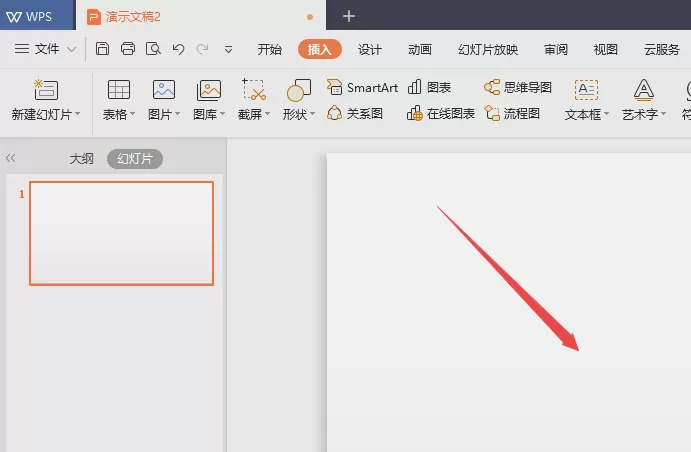Click the Save icon in quick toolbar
Screen dimensions: 691x452
[102, 49]
